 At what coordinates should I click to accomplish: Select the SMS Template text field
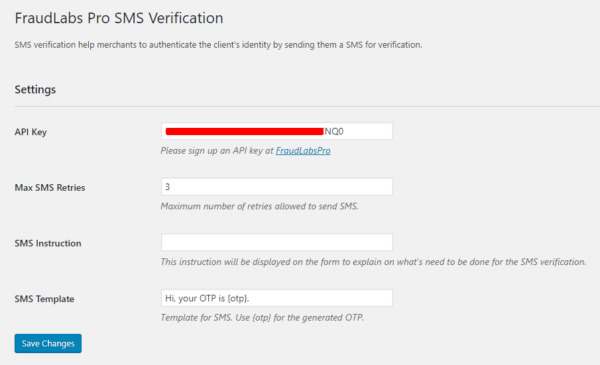[277, 298]
